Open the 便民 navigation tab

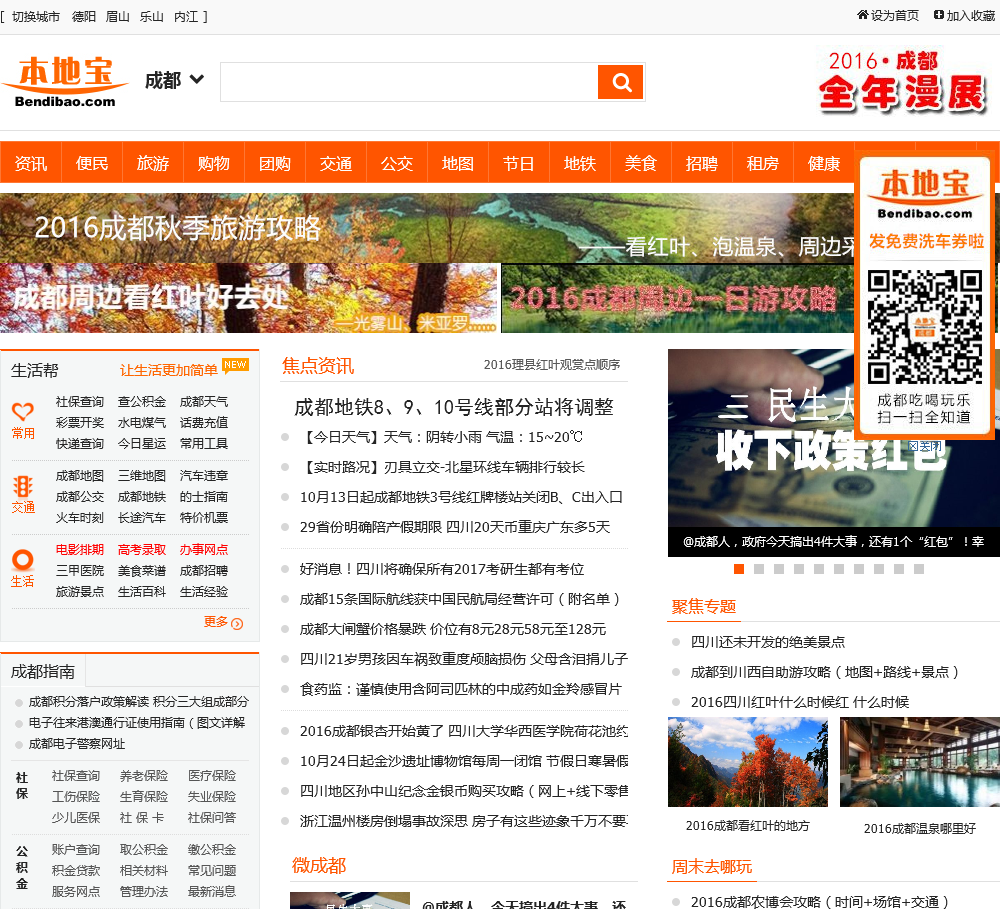(92, 163)
